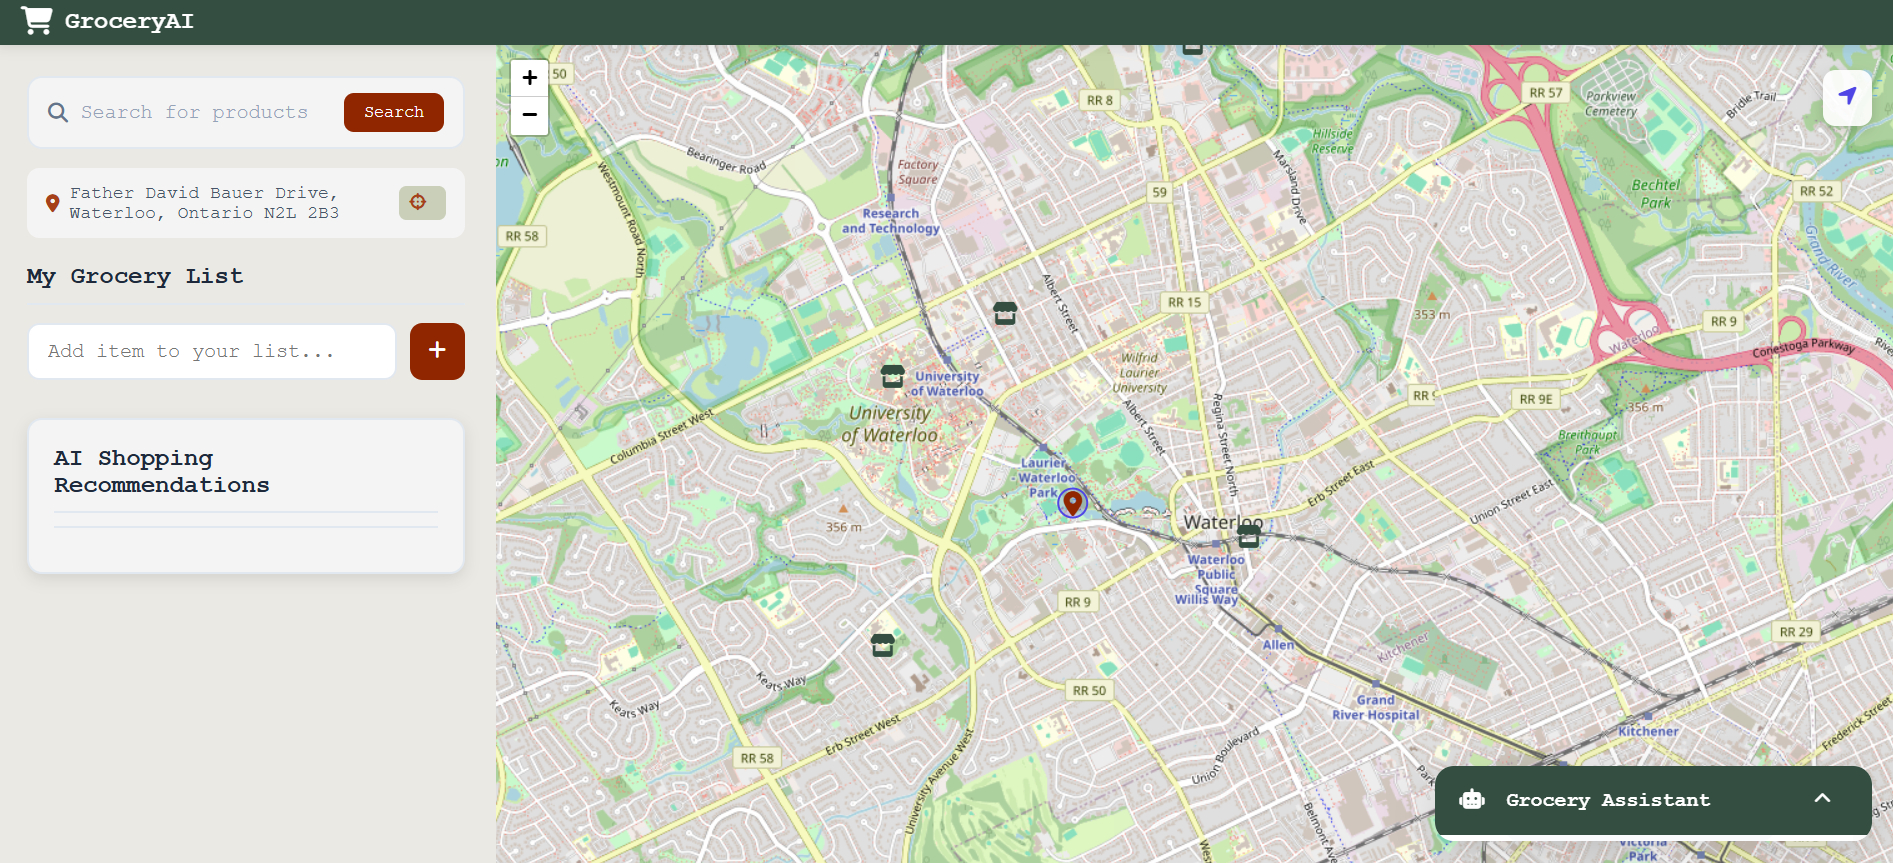This screenshot has height=863, width=1893.
Task: Click the store marker near Albert Street
Action: pyautogui.click(x=1005, y=313)
